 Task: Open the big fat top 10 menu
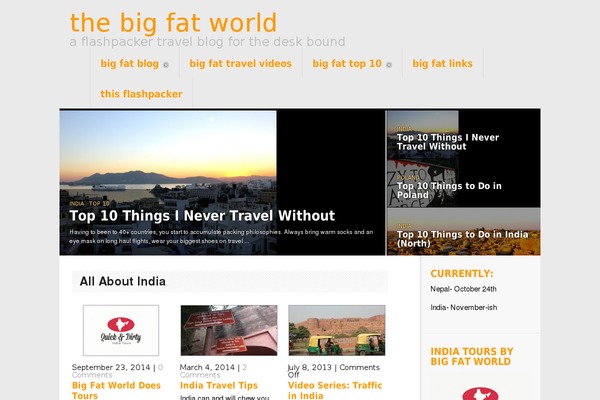[347, 64]
